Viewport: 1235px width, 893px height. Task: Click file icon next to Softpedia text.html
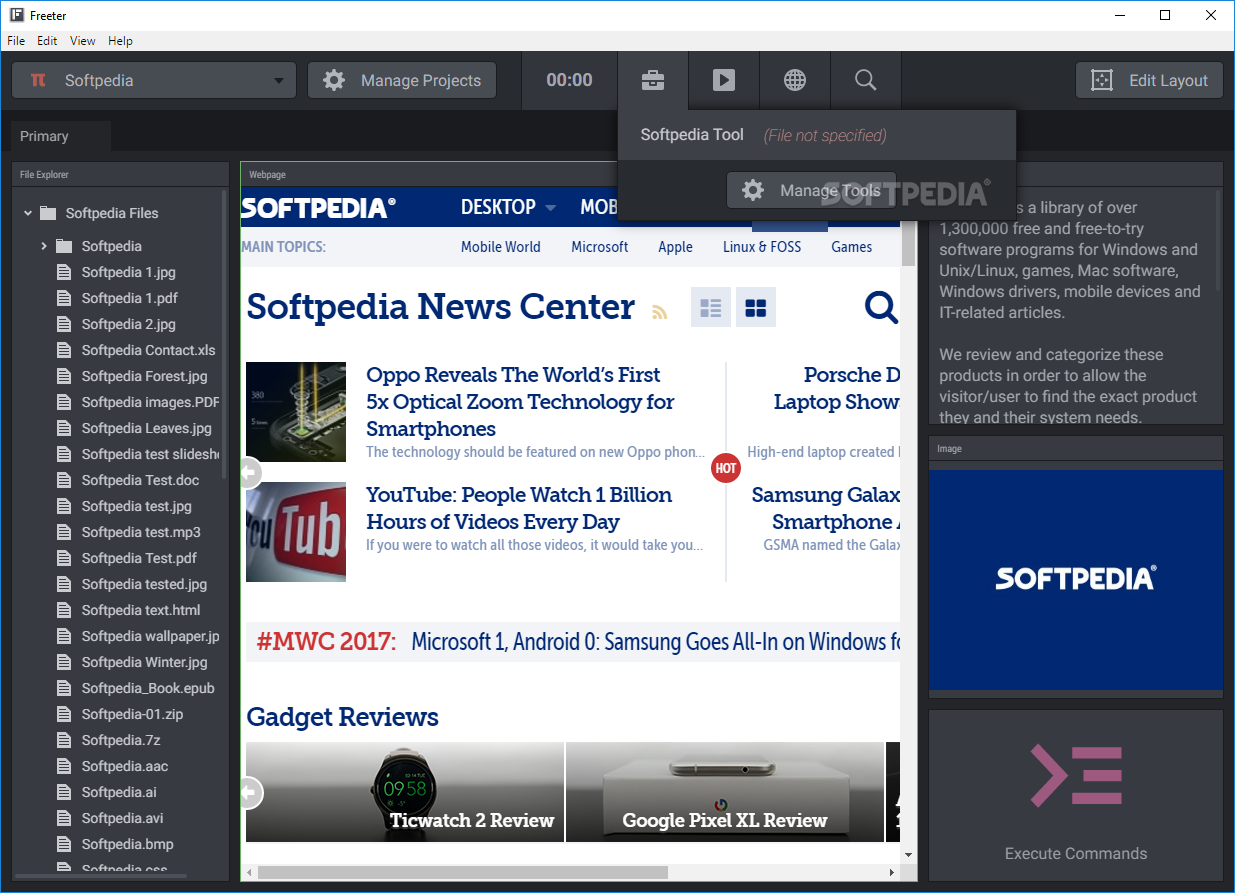(64, 610)
